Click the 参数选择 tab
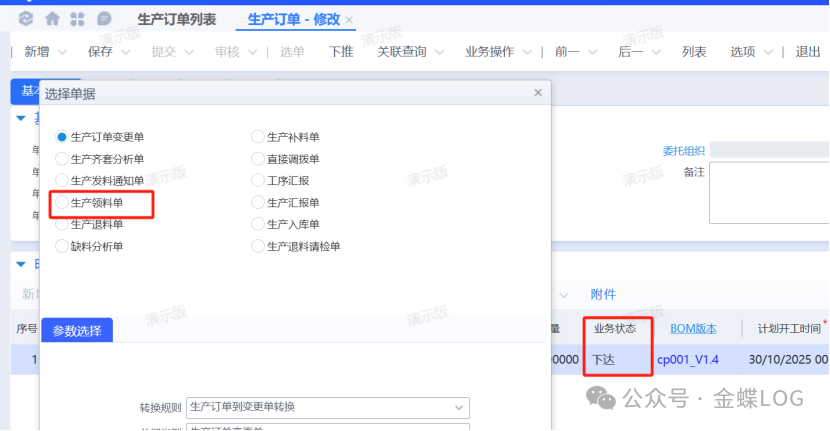The image size is (830, 431). coord(77,330)
